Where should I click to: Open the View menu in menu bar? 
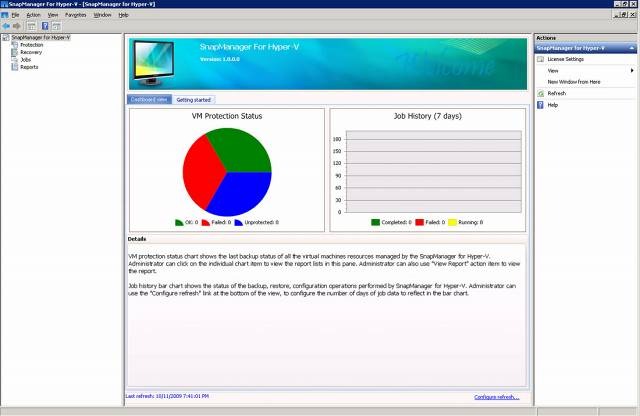pyautogui.click(x=53, y=15)
